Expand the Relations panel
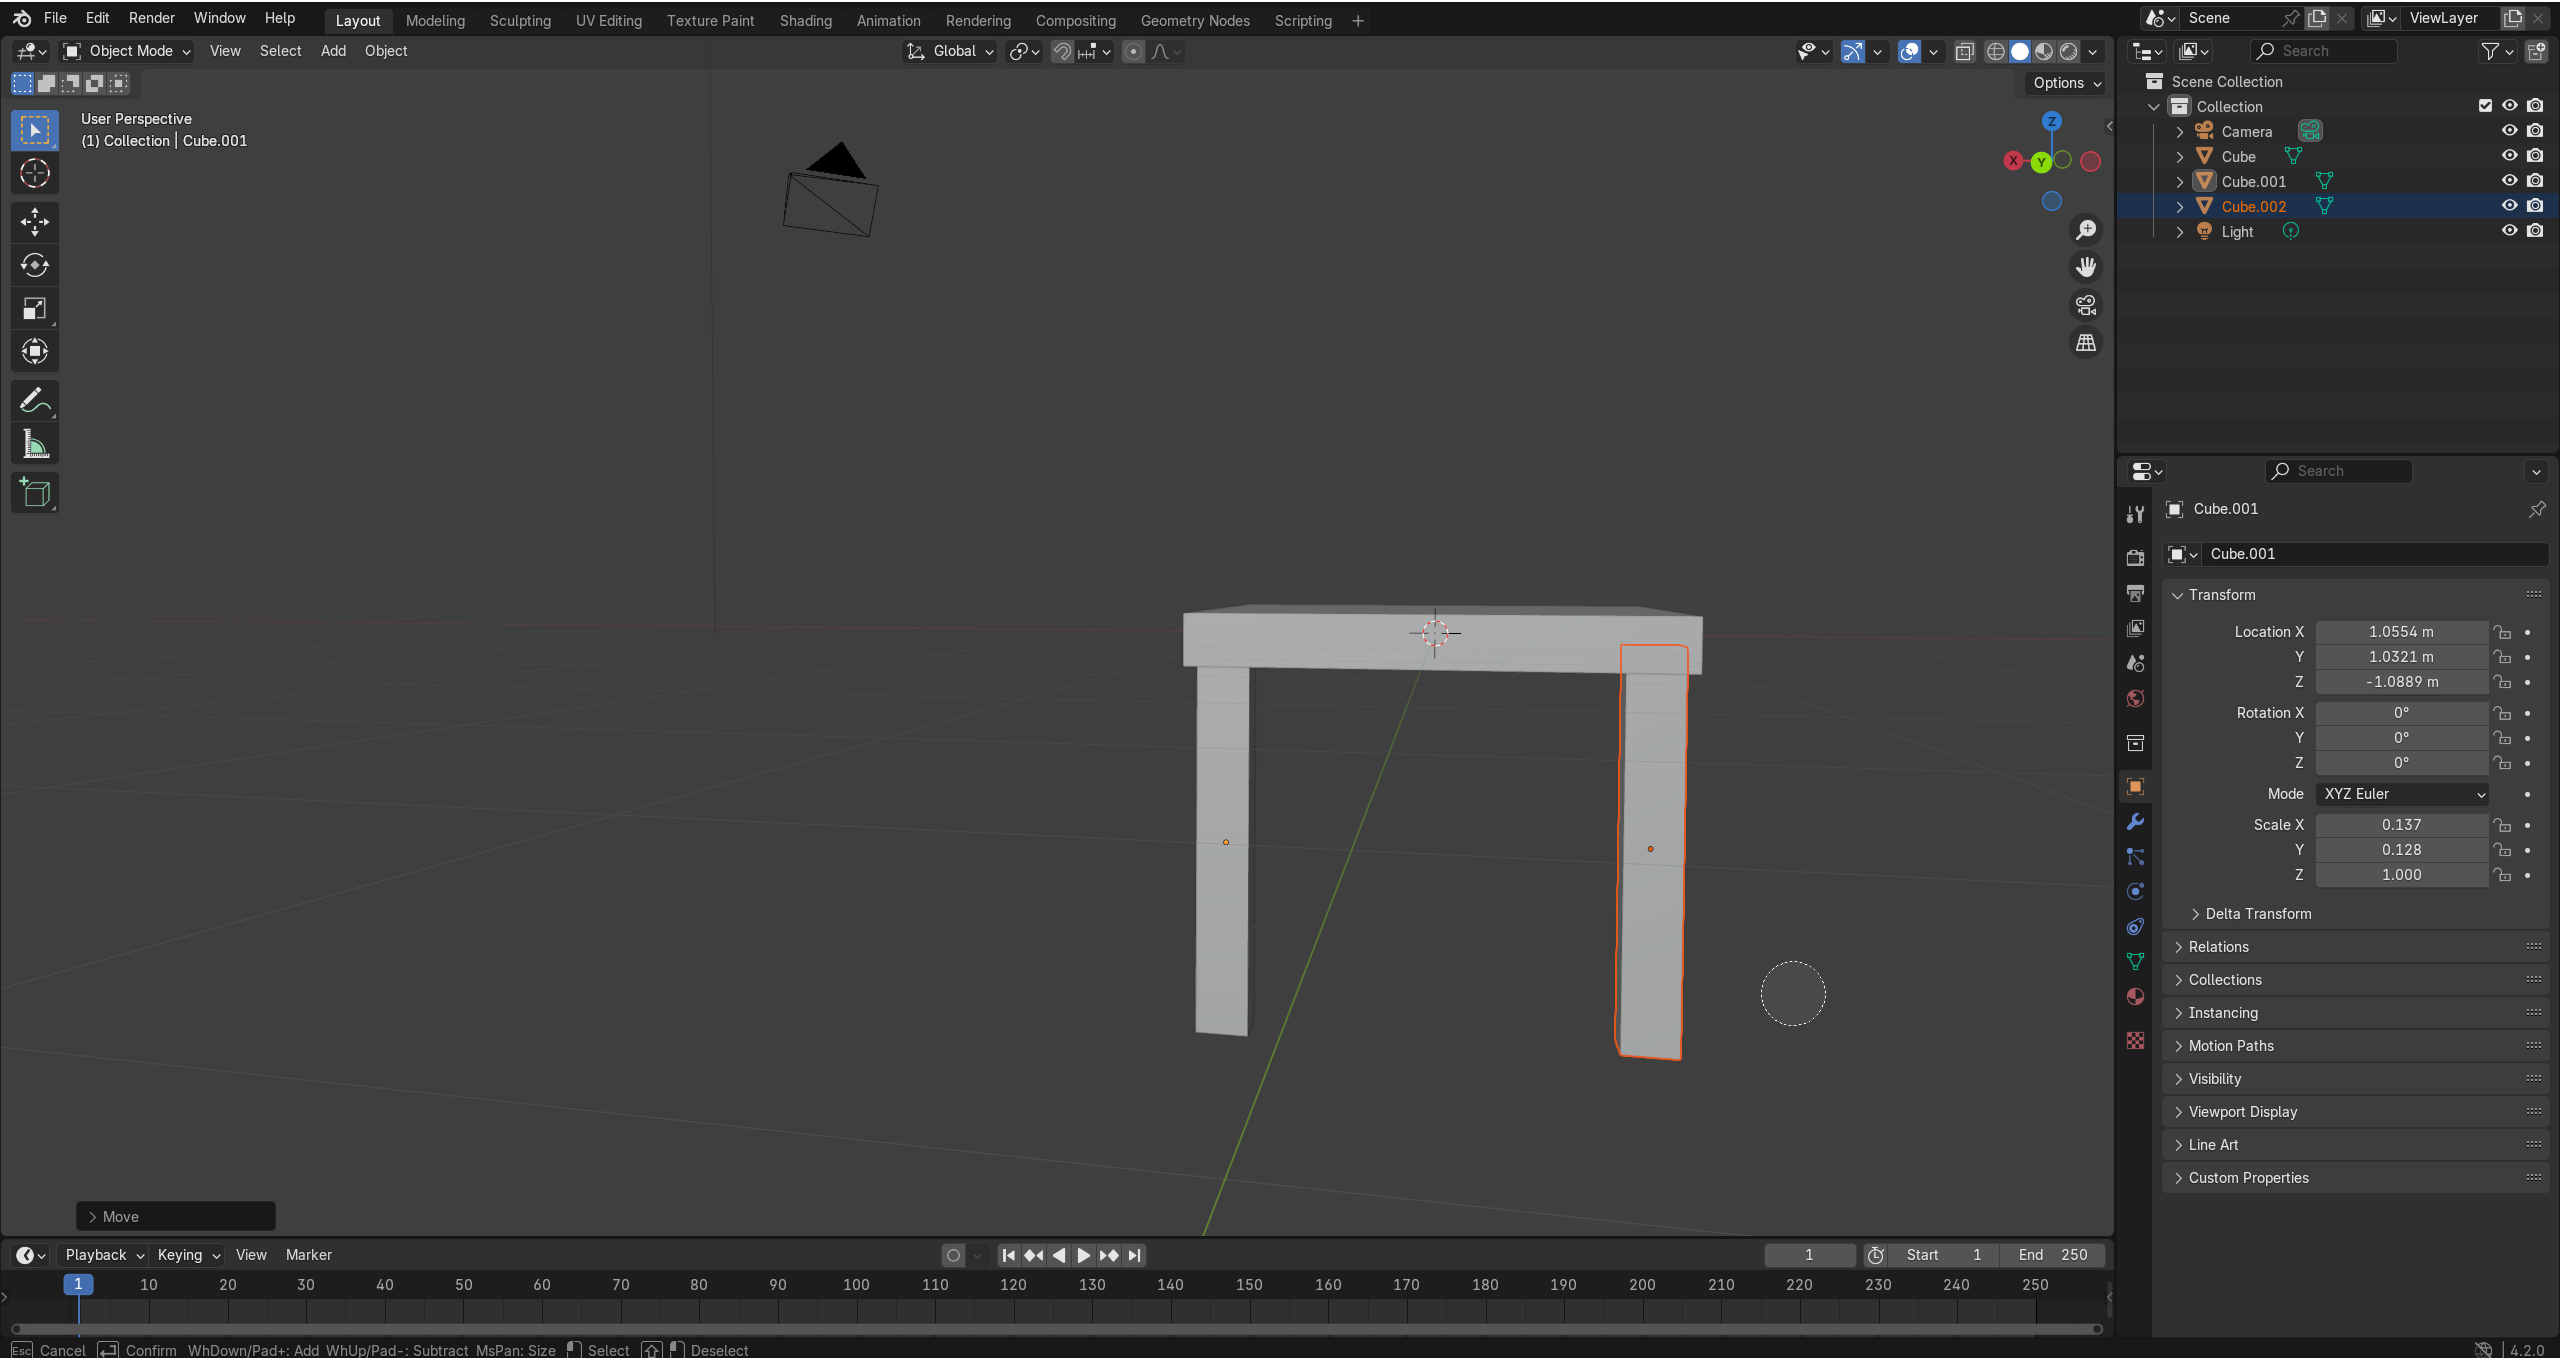The height and width of the screenshot is (1358, 2560). (x=2218, y=947)
